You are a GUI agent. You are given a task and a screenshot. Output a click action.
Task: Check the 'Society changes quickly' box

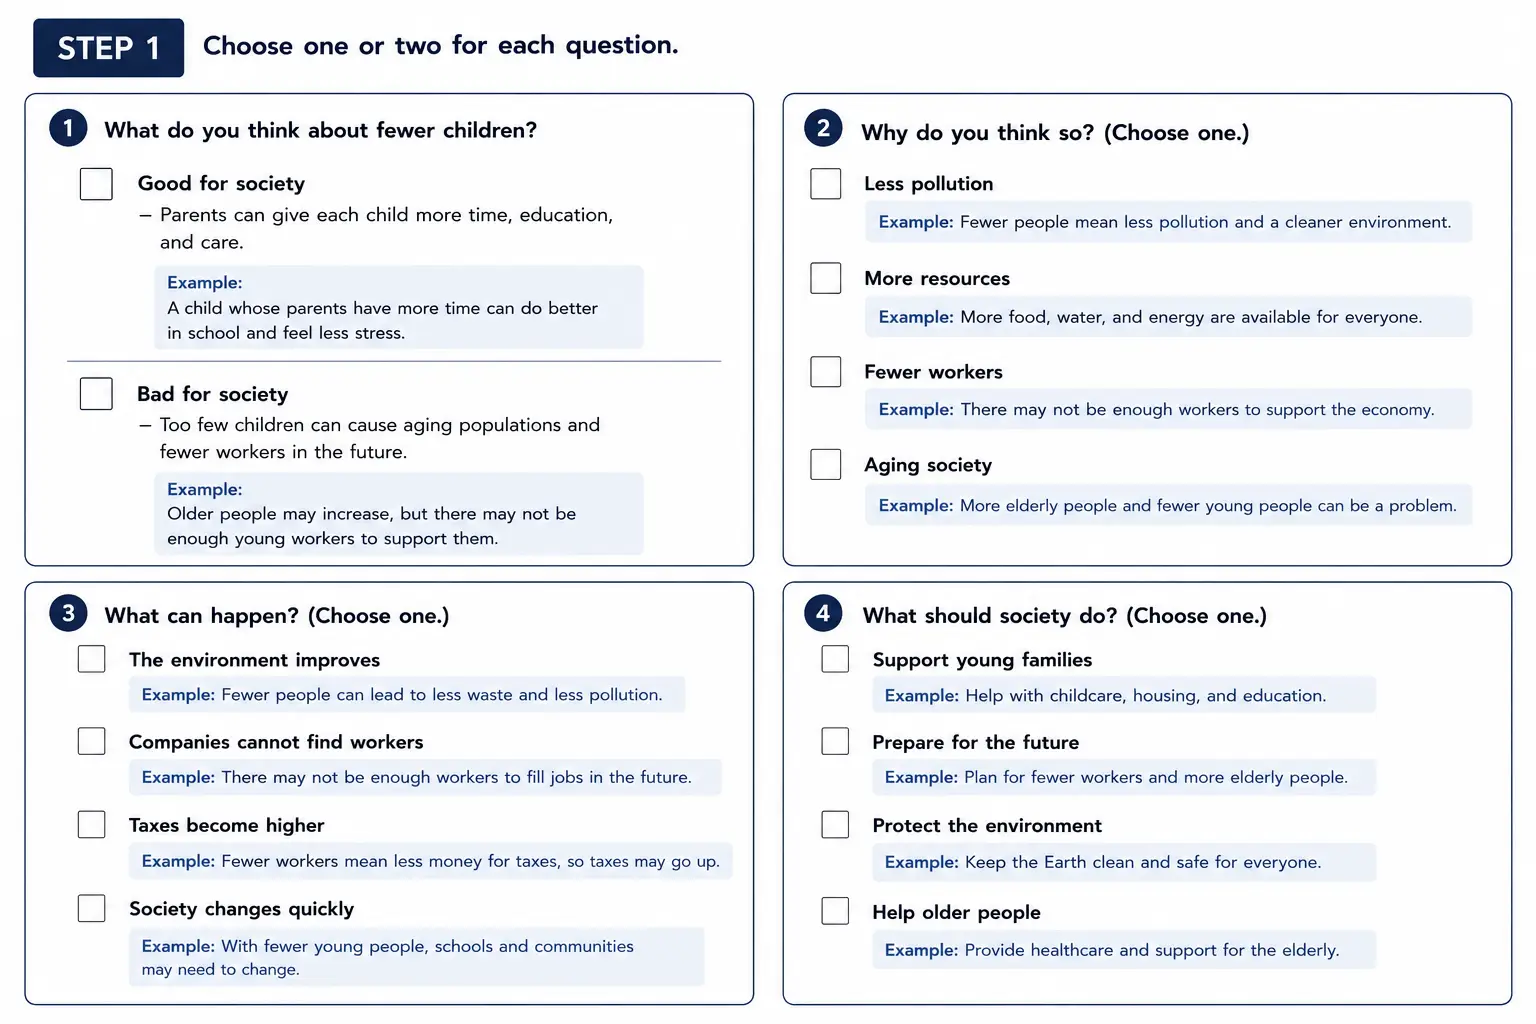coord(92,908)
